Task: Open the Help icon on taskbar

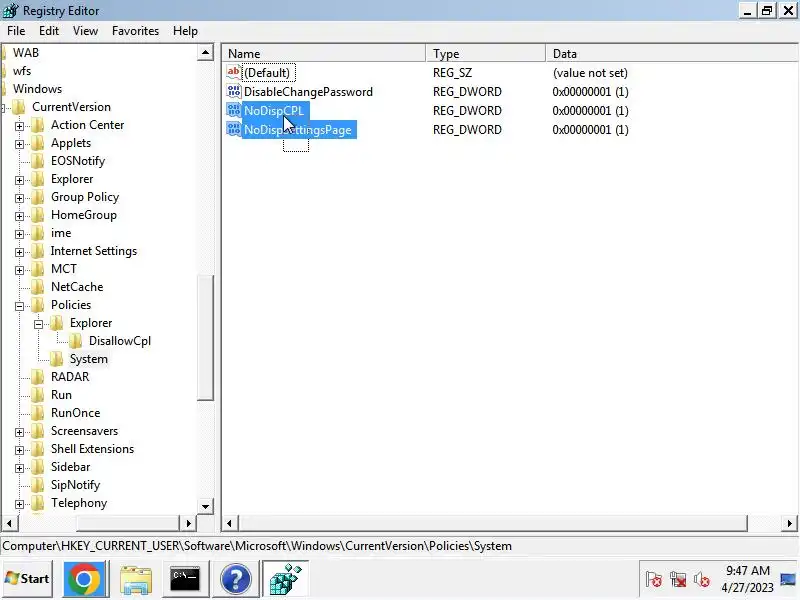Action: (235, 579)
